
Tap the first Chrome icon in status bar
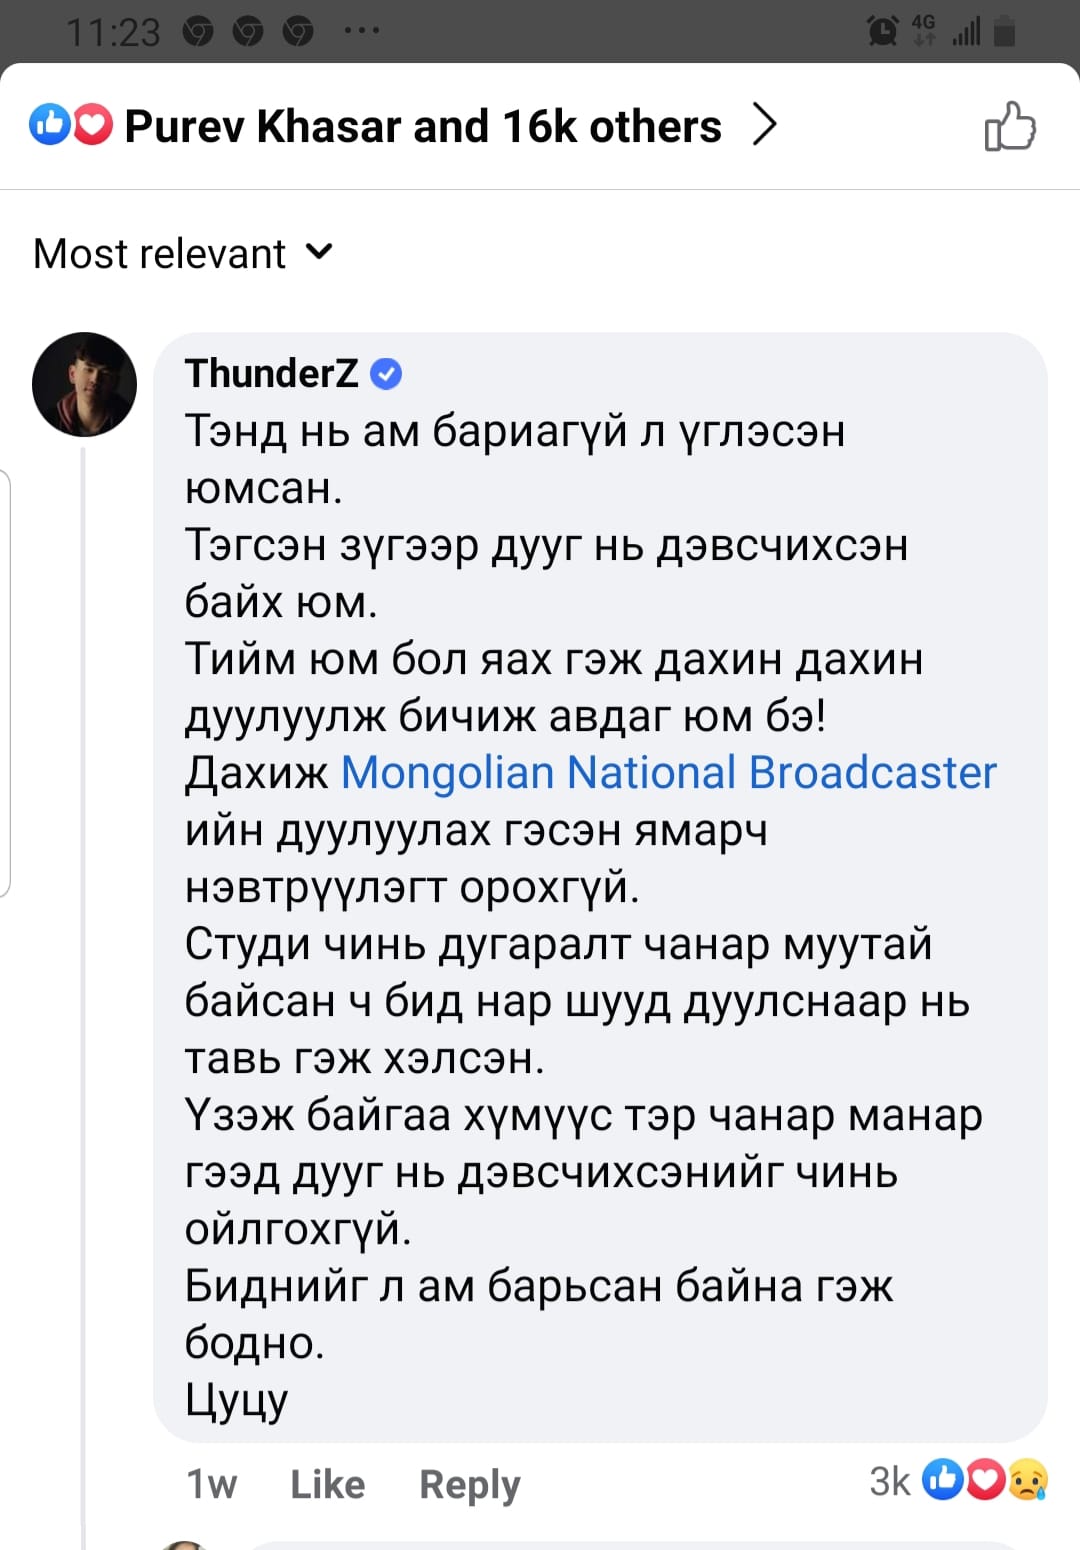pyautogui.click(x=198, y=33)
